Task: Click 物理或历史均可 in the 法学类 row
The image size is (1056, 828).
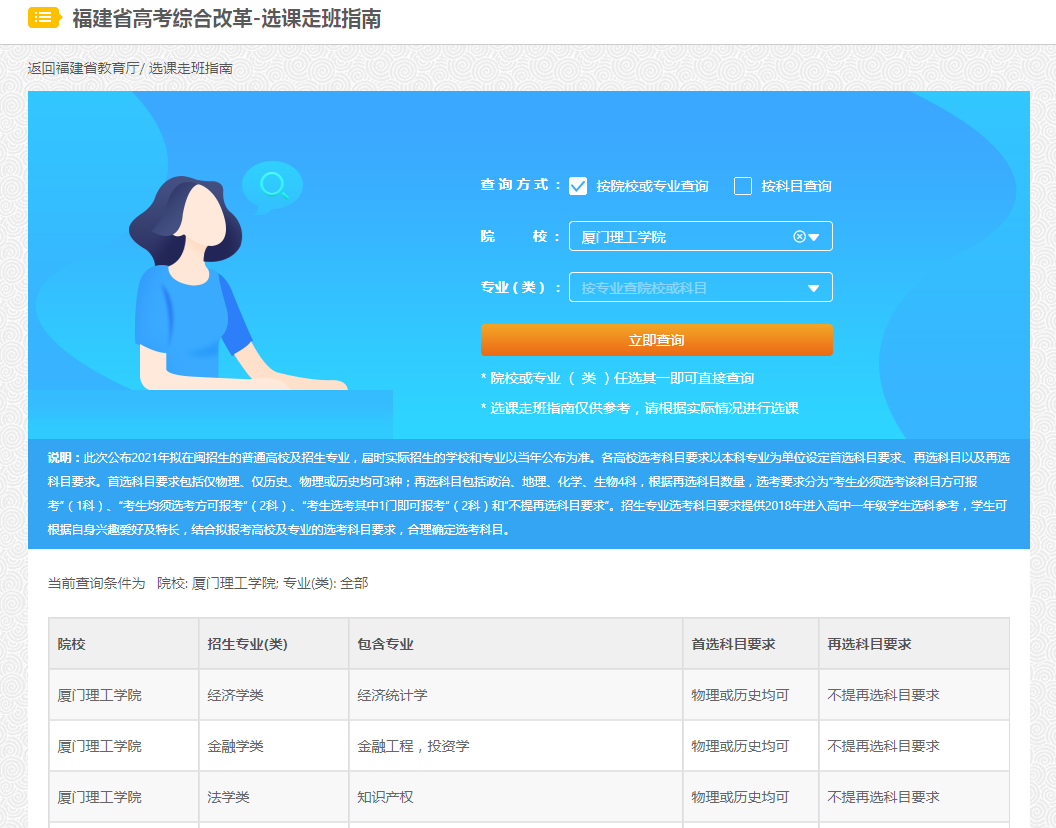Action: pyautogui.click(x=740, y=797)
